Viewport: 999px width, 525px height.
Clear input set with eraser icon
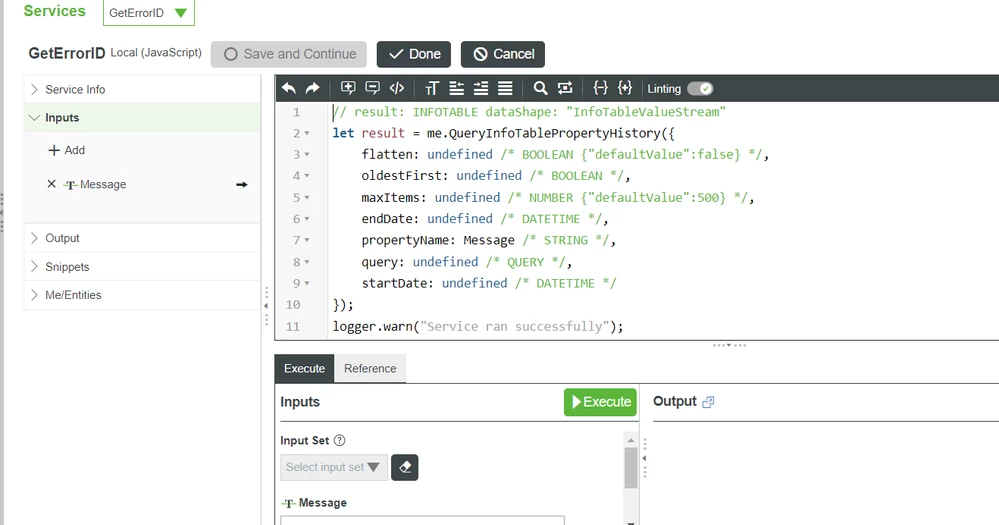tap(405, 468)
